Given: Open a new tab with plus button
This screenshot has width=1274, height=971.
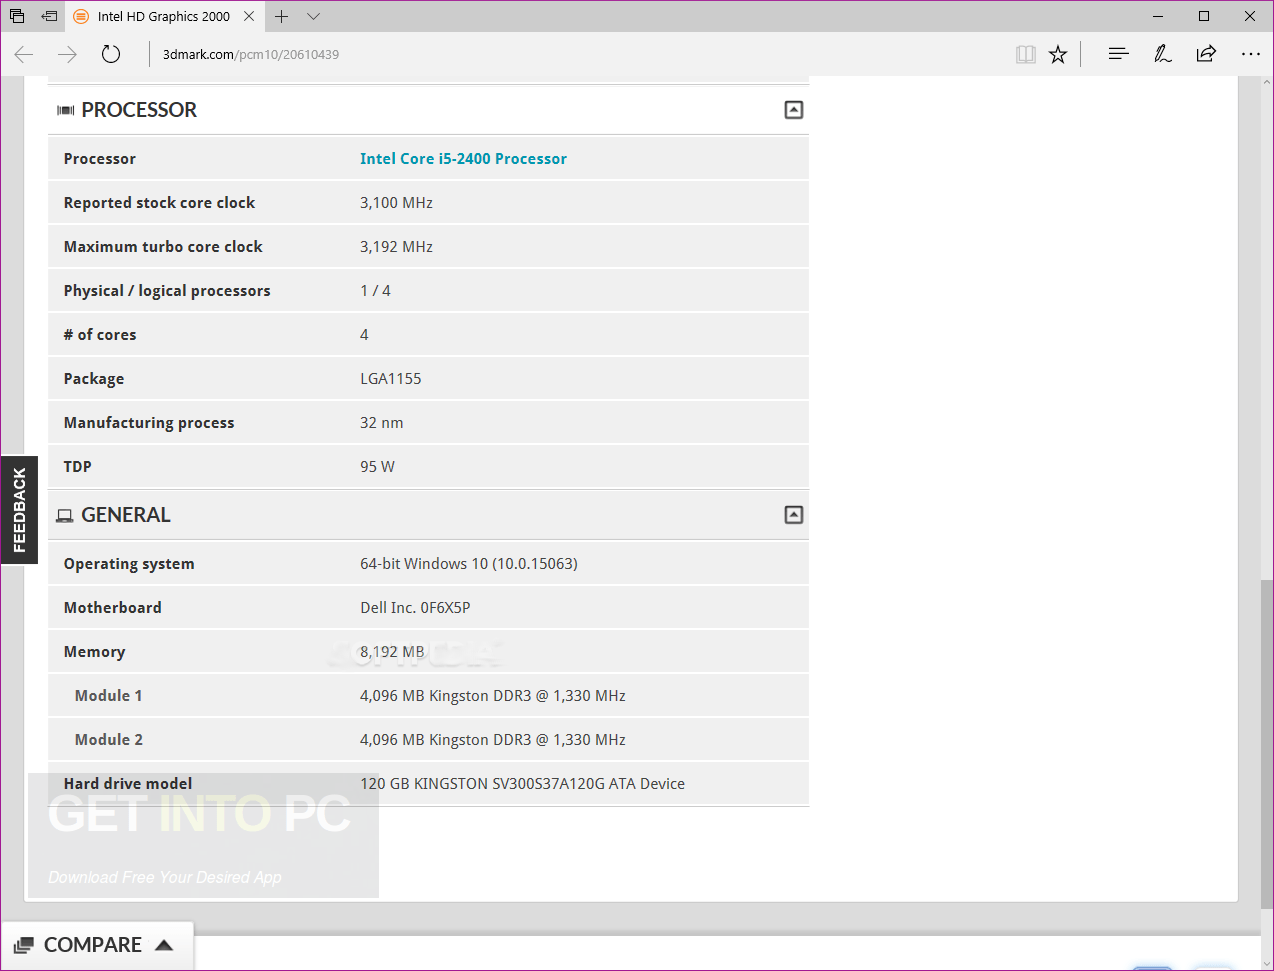Looking at the screenshot, I should point(282,16).
